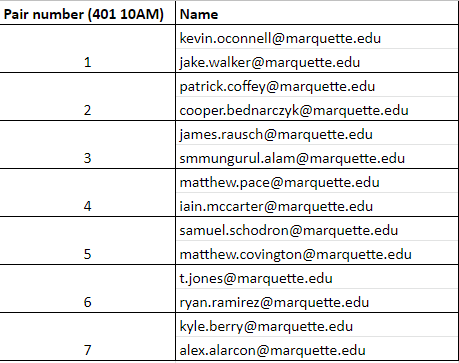
Task: Click the kevin.oconnell@marquette.edu cell
Action: (x=317, y=37)
